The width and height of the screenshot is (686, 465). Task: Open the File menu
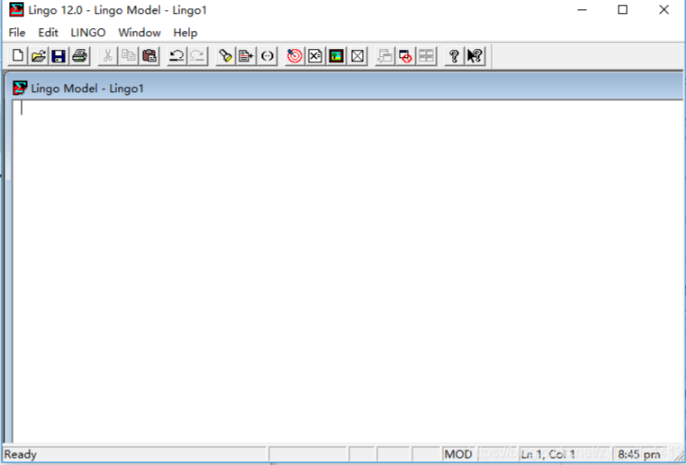point(17,32)
